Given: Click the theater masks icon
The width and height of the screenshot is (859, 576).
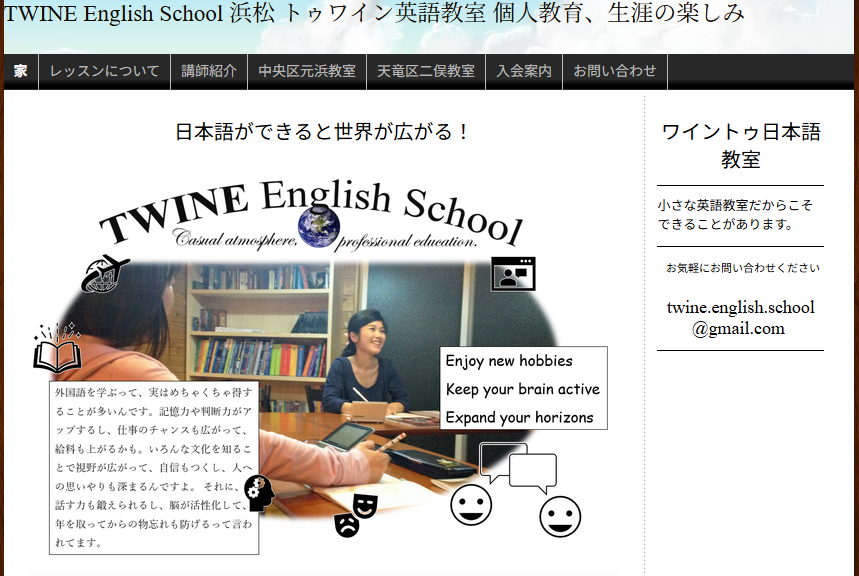Looking at the screenshot, I should [x=356, y=515].
